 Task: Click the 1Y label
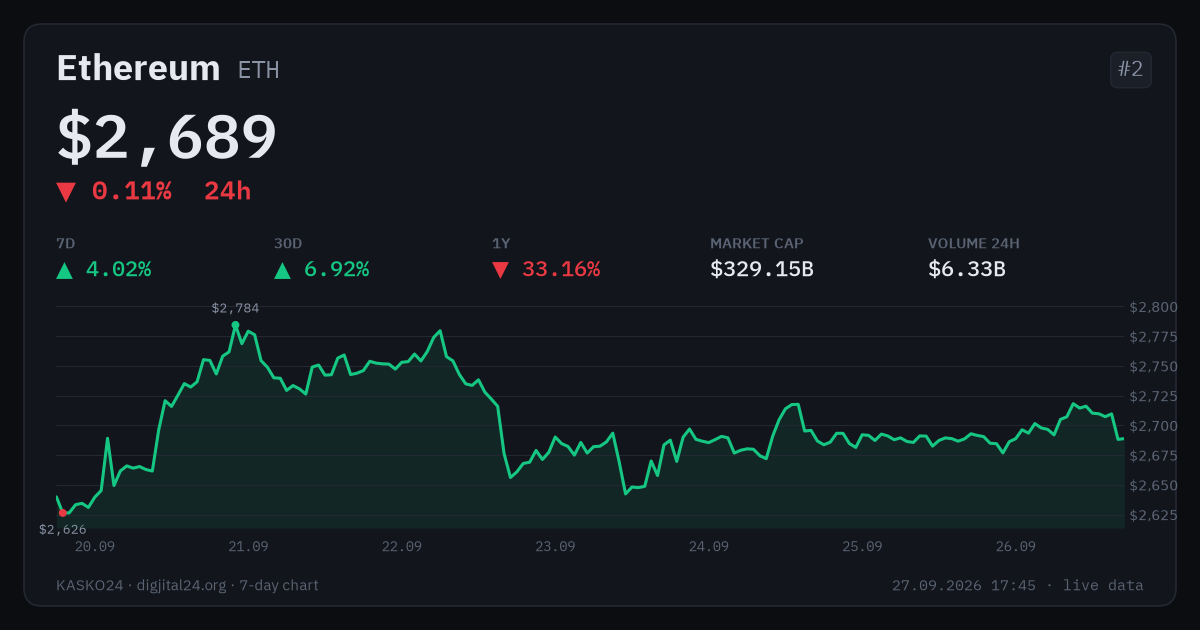point(501,243)
